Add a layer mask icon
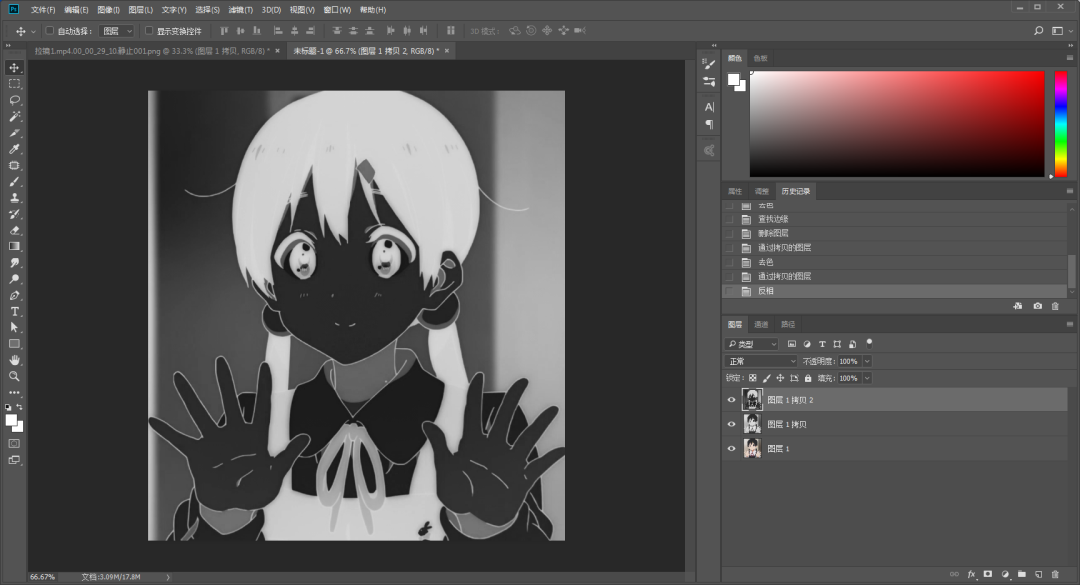The width and height of the screenshot is (1080, 585). coord(988,574)
